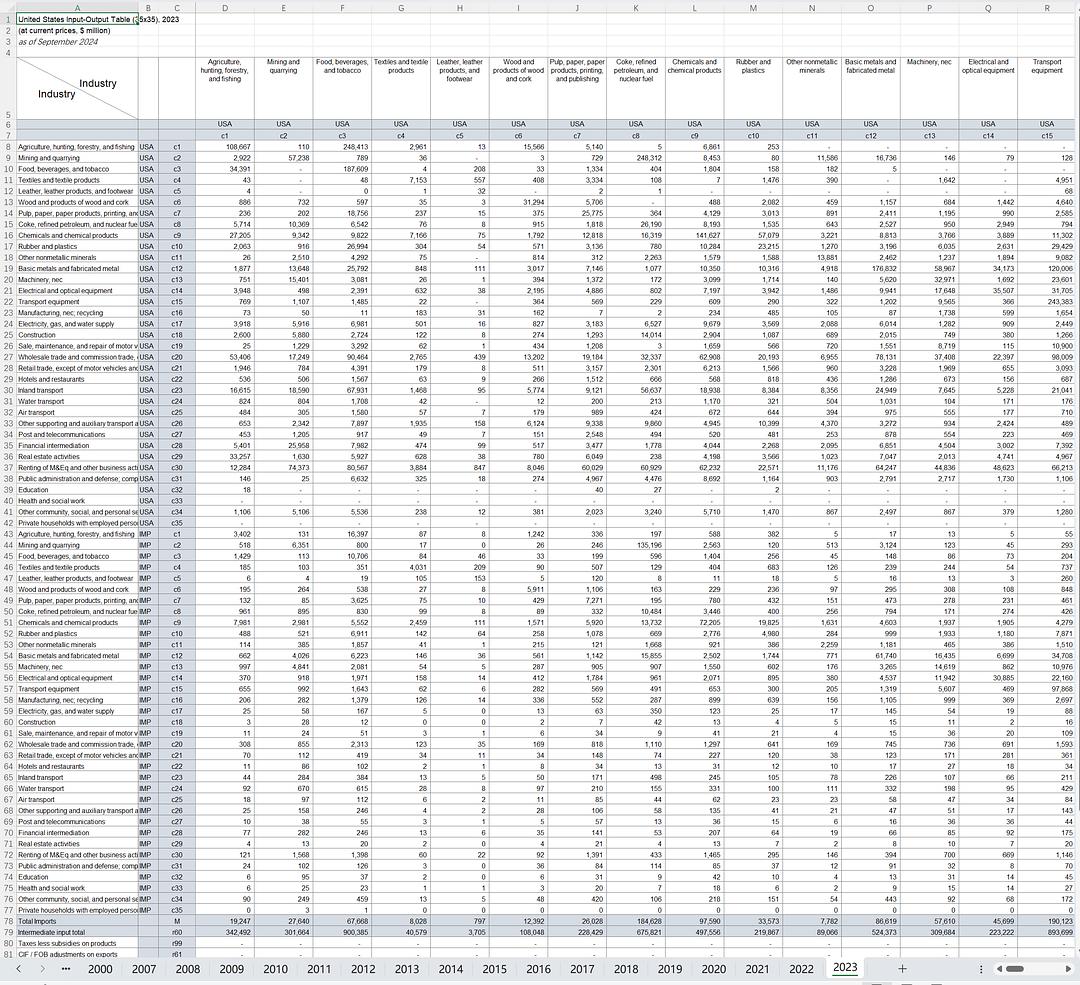Click the plus icon to add a new sheet
This screenshot has height=985, width=1080.
(x=900, y=969)
